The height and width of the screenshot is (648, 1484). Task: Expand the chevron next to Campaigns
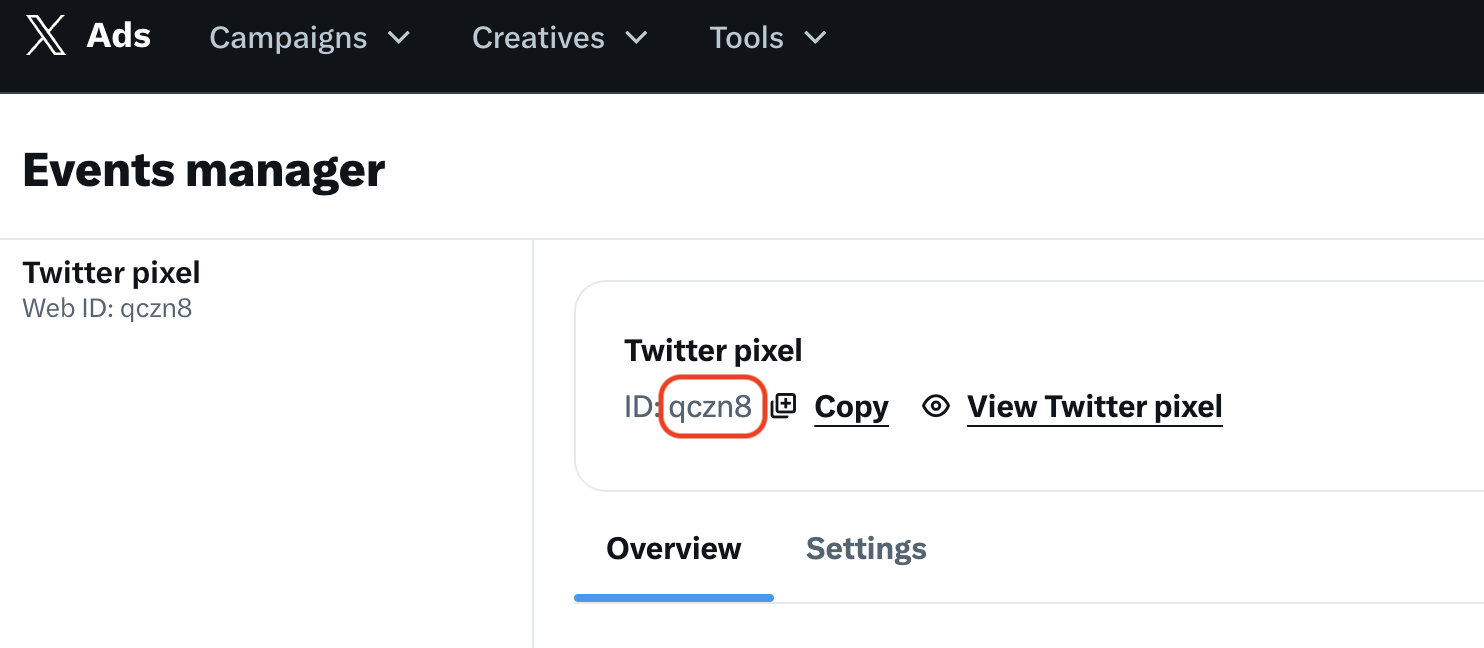(x=399, y=38)
